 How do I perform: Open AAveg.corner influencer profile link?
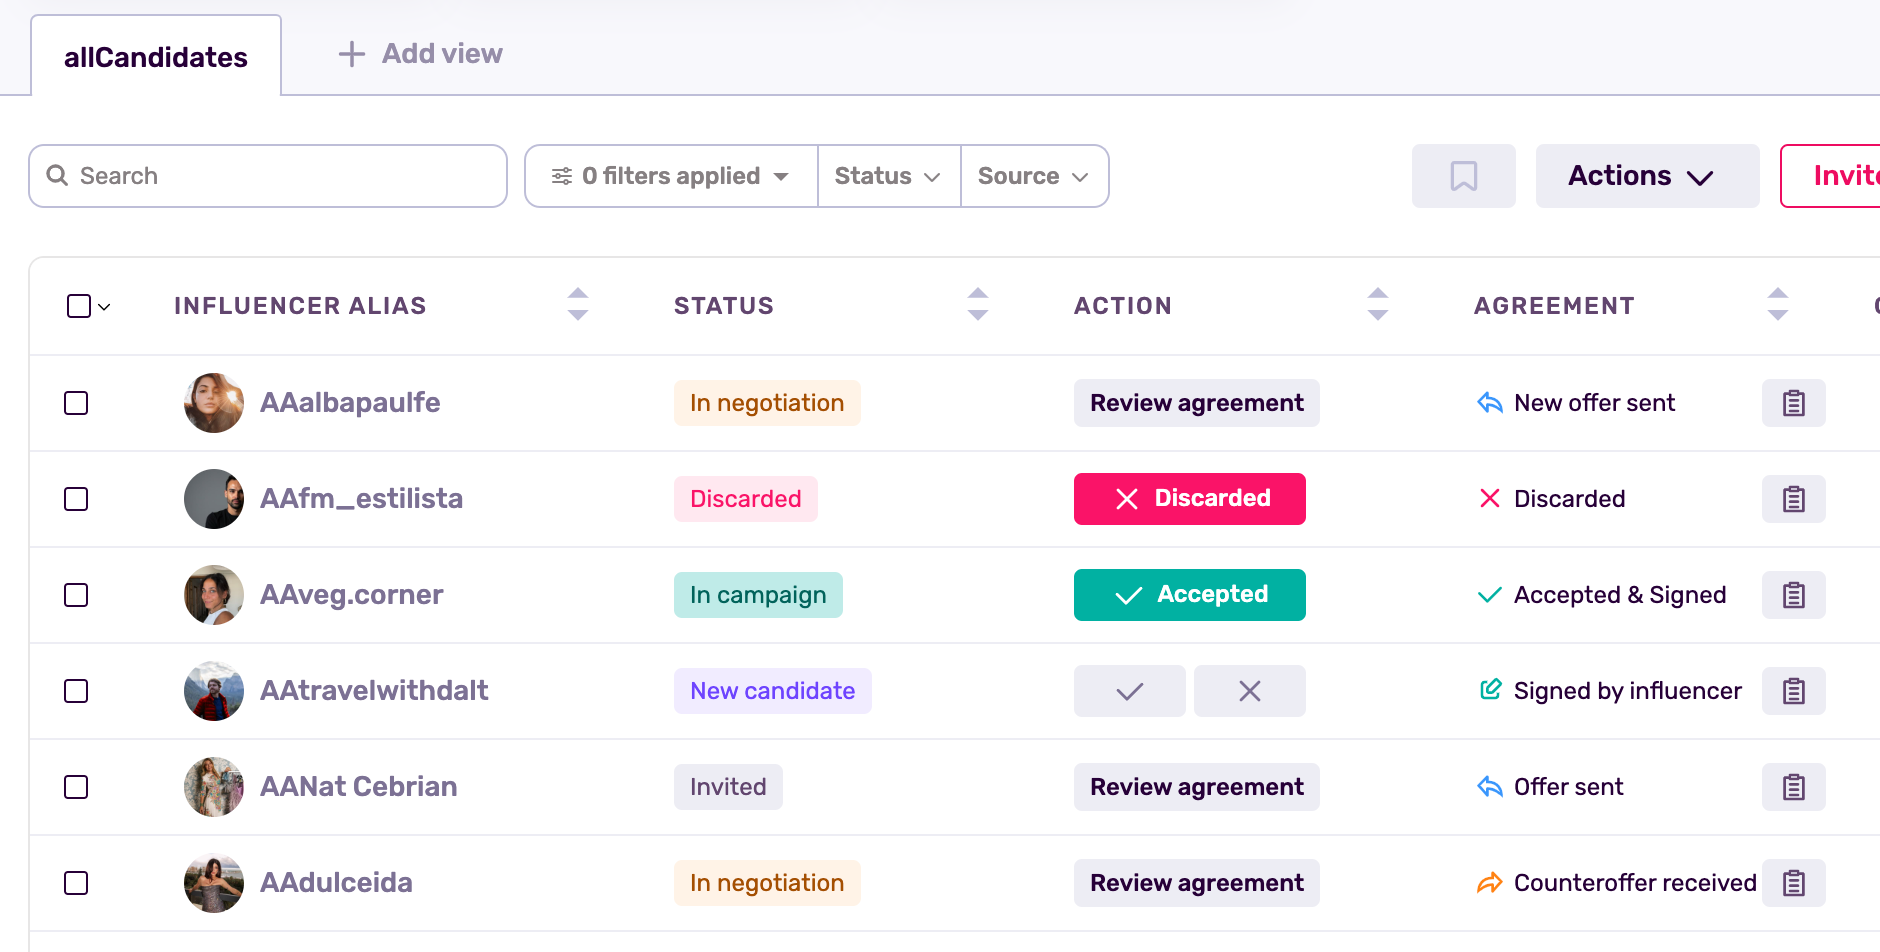351,595
